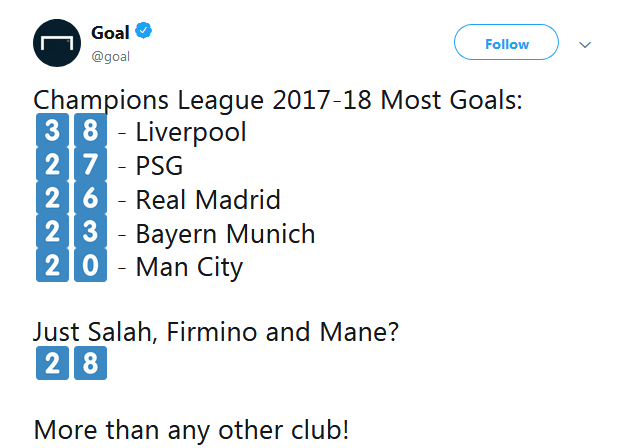Click the blue verified badge beside Goal

point(144,33)
